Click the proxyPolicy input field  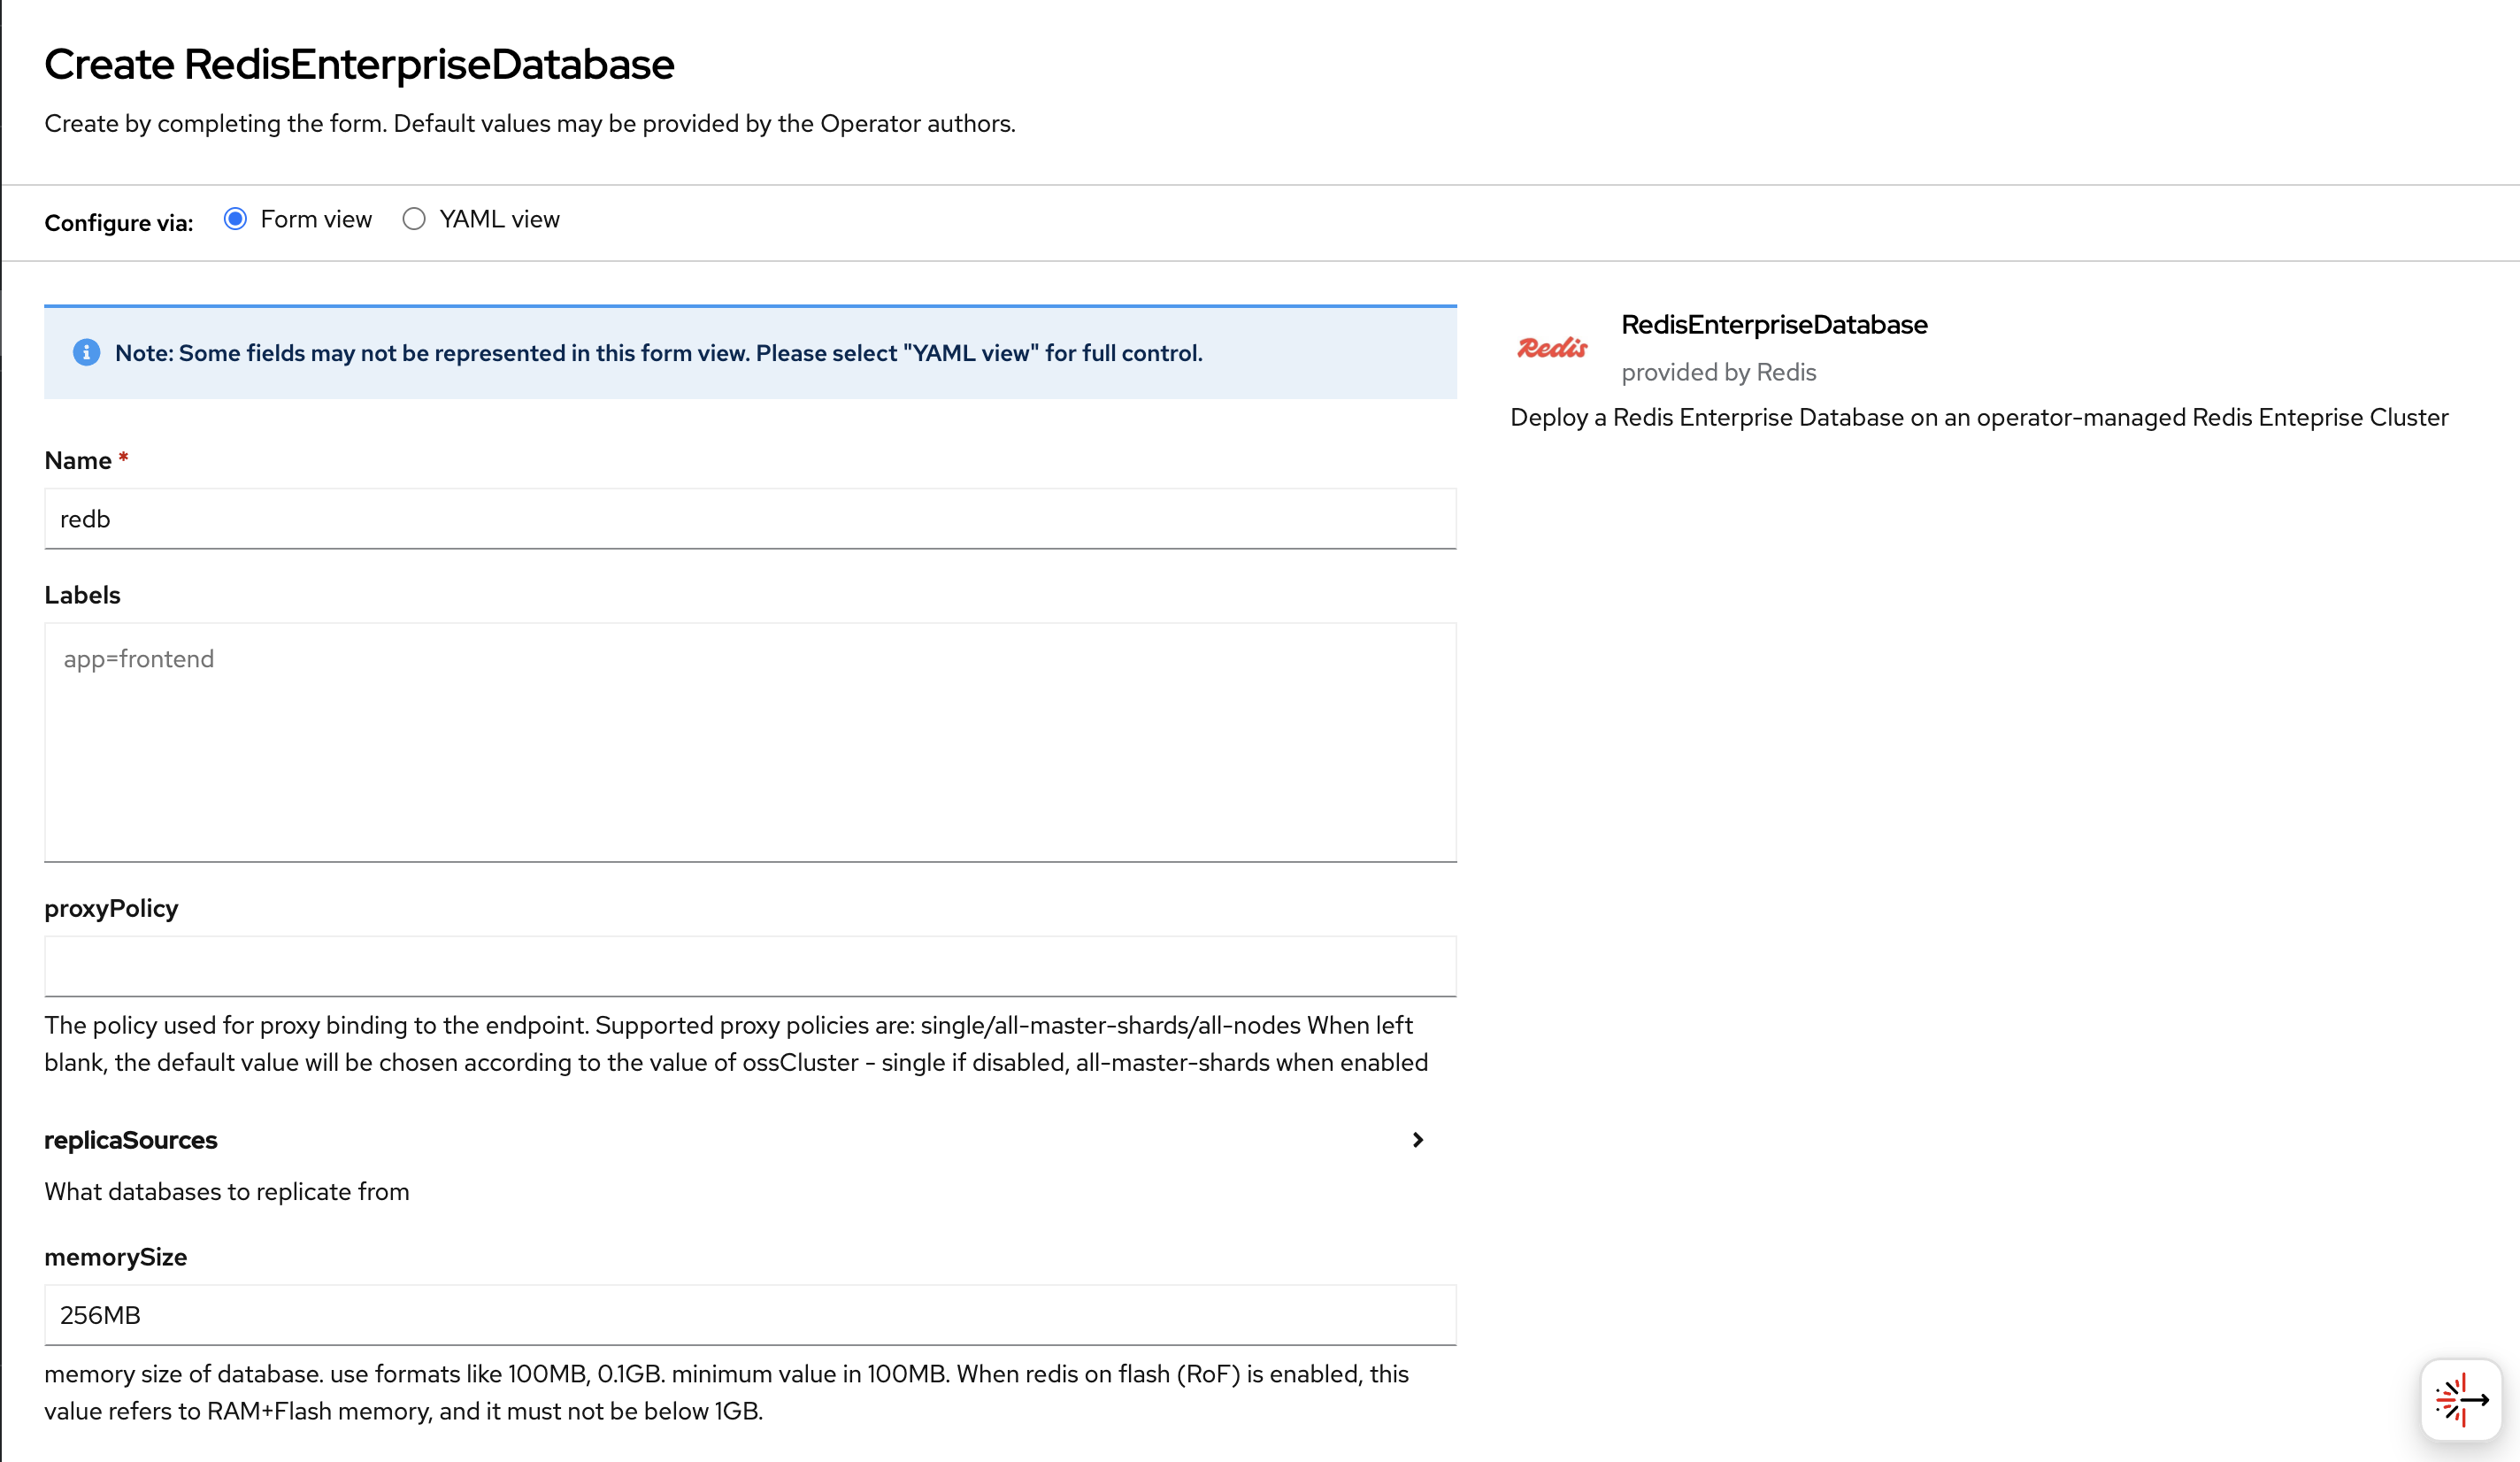pos(750,966)
